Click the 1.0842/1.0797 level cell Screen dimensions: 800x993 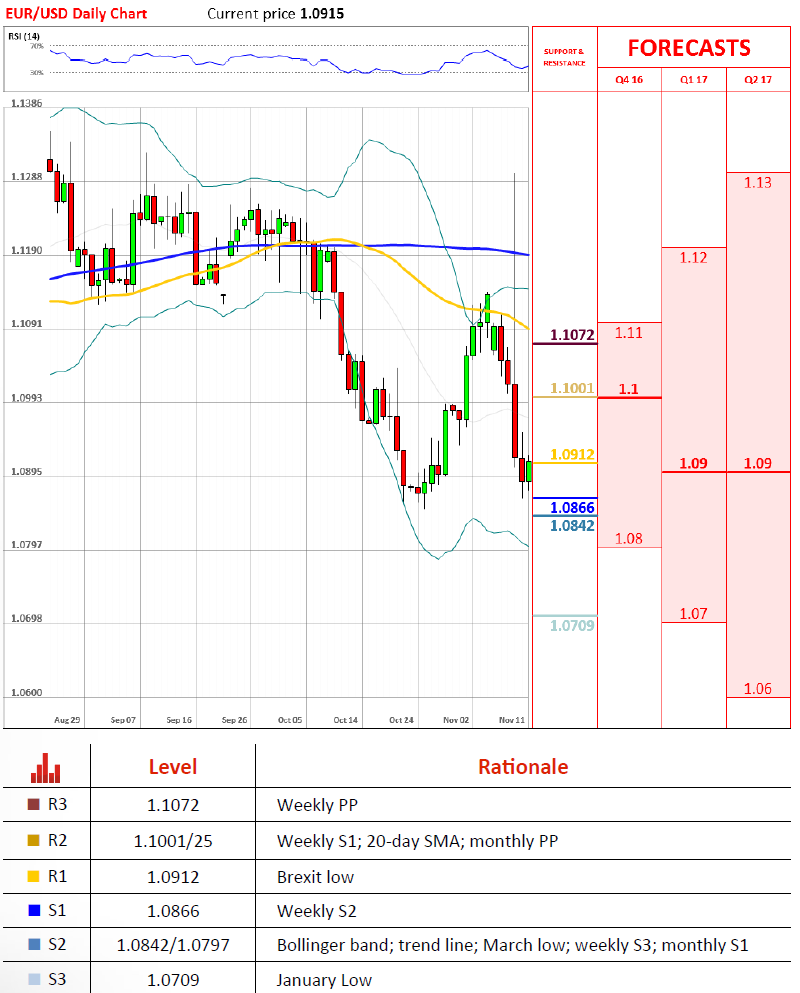(173, 945)
